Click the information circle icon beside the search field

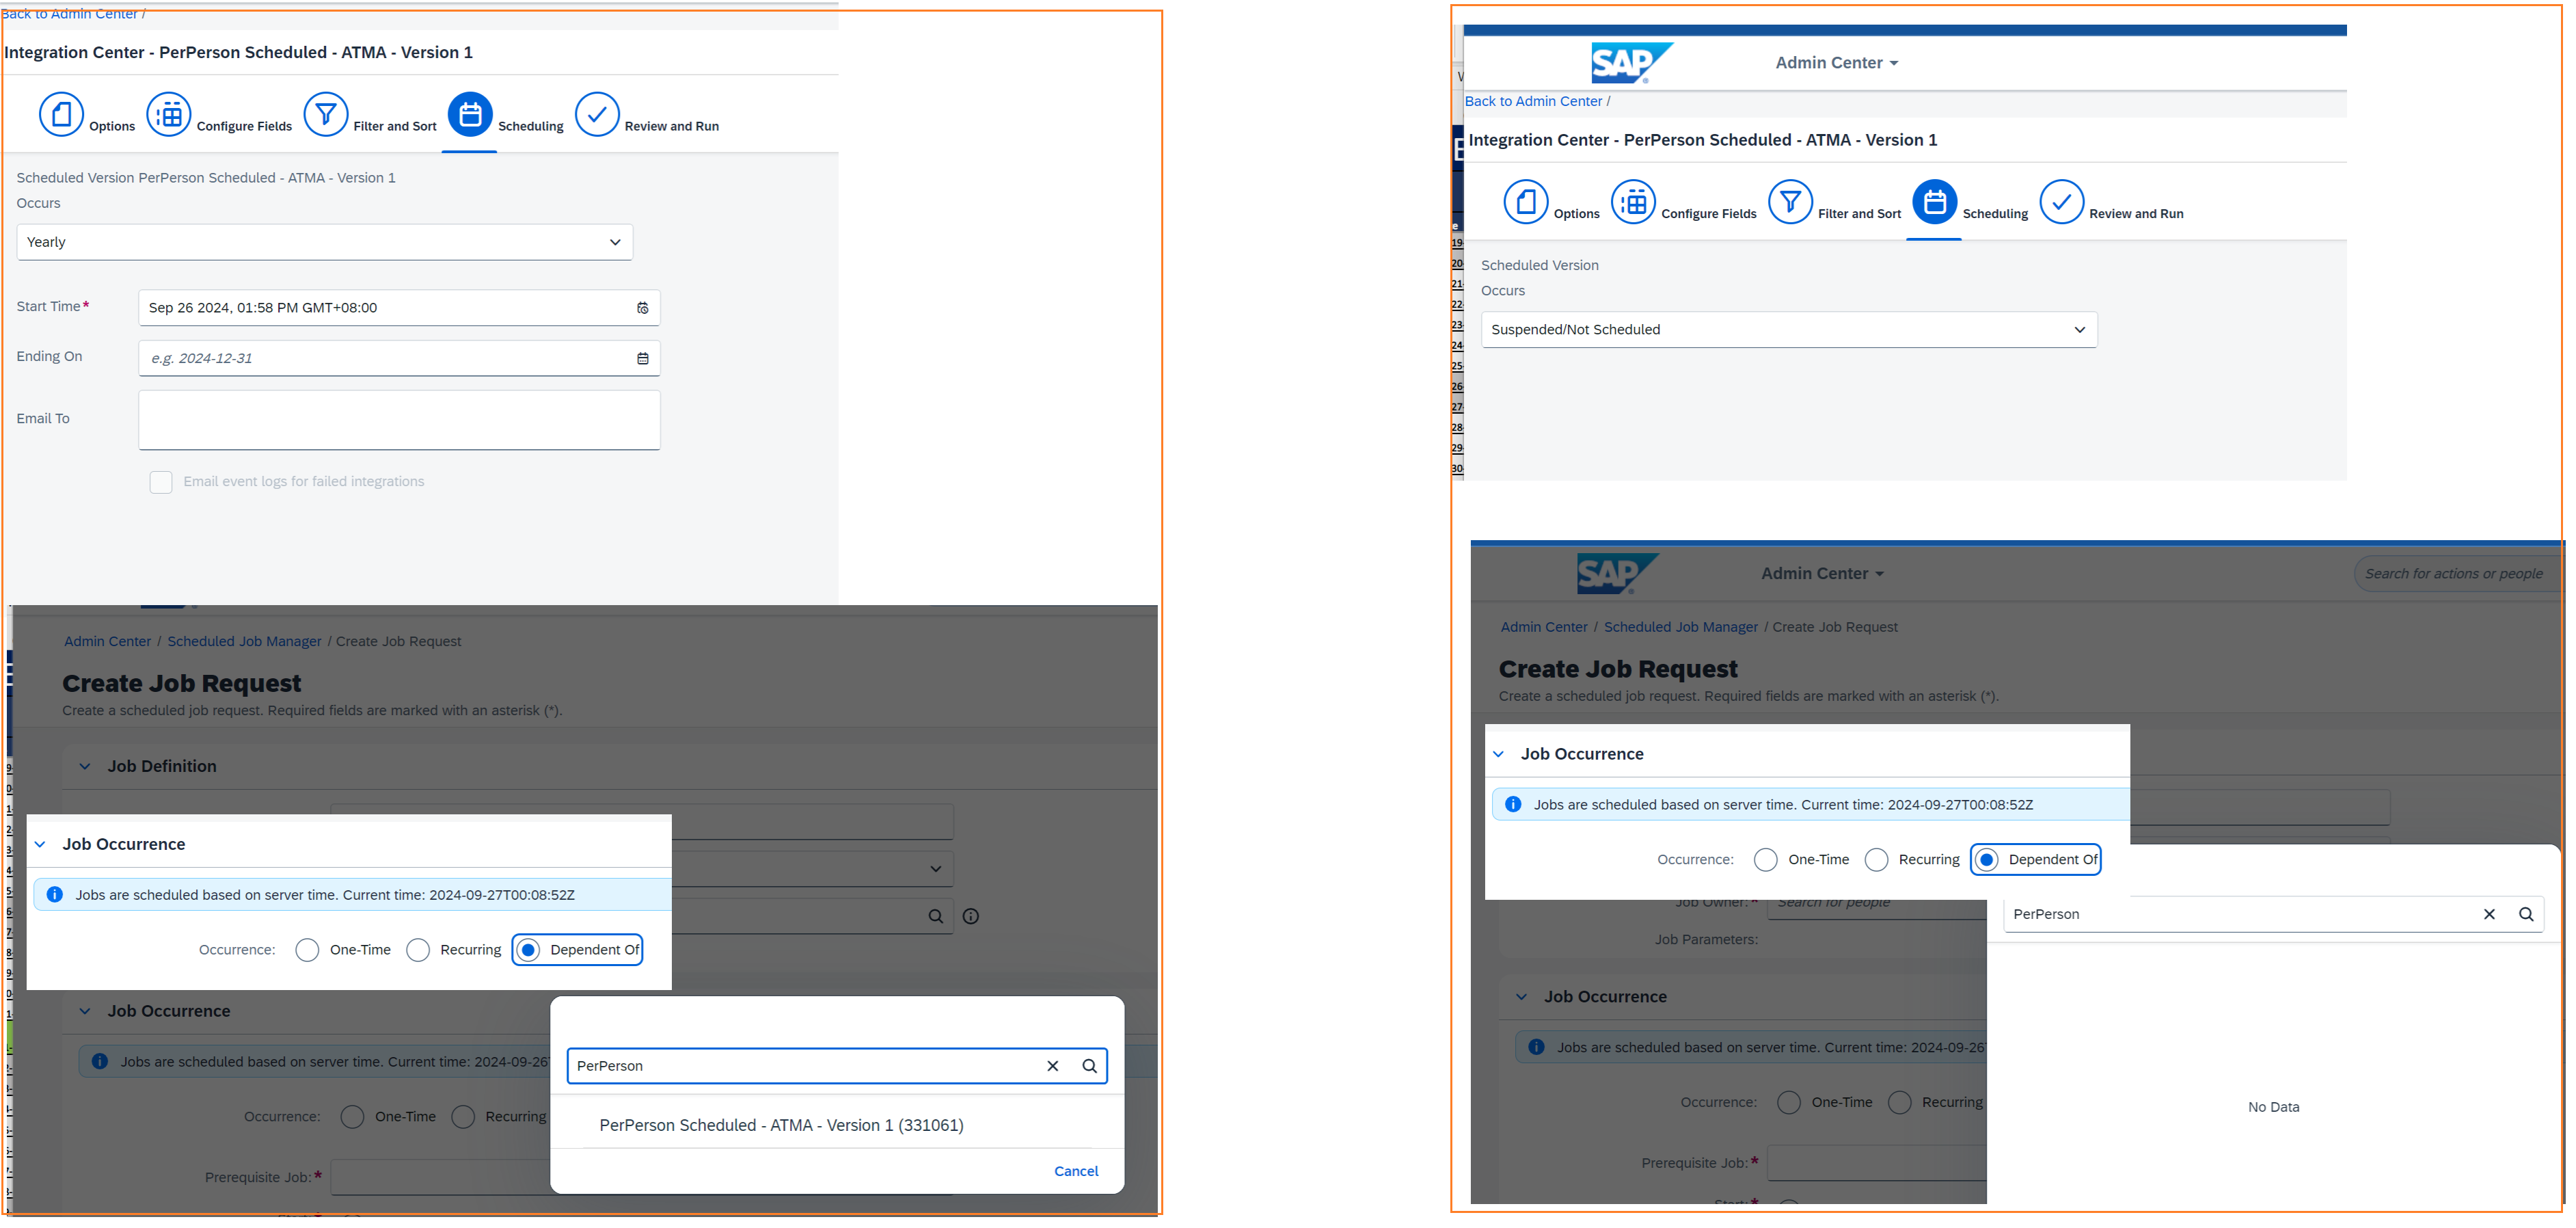[x=971, y=916]
